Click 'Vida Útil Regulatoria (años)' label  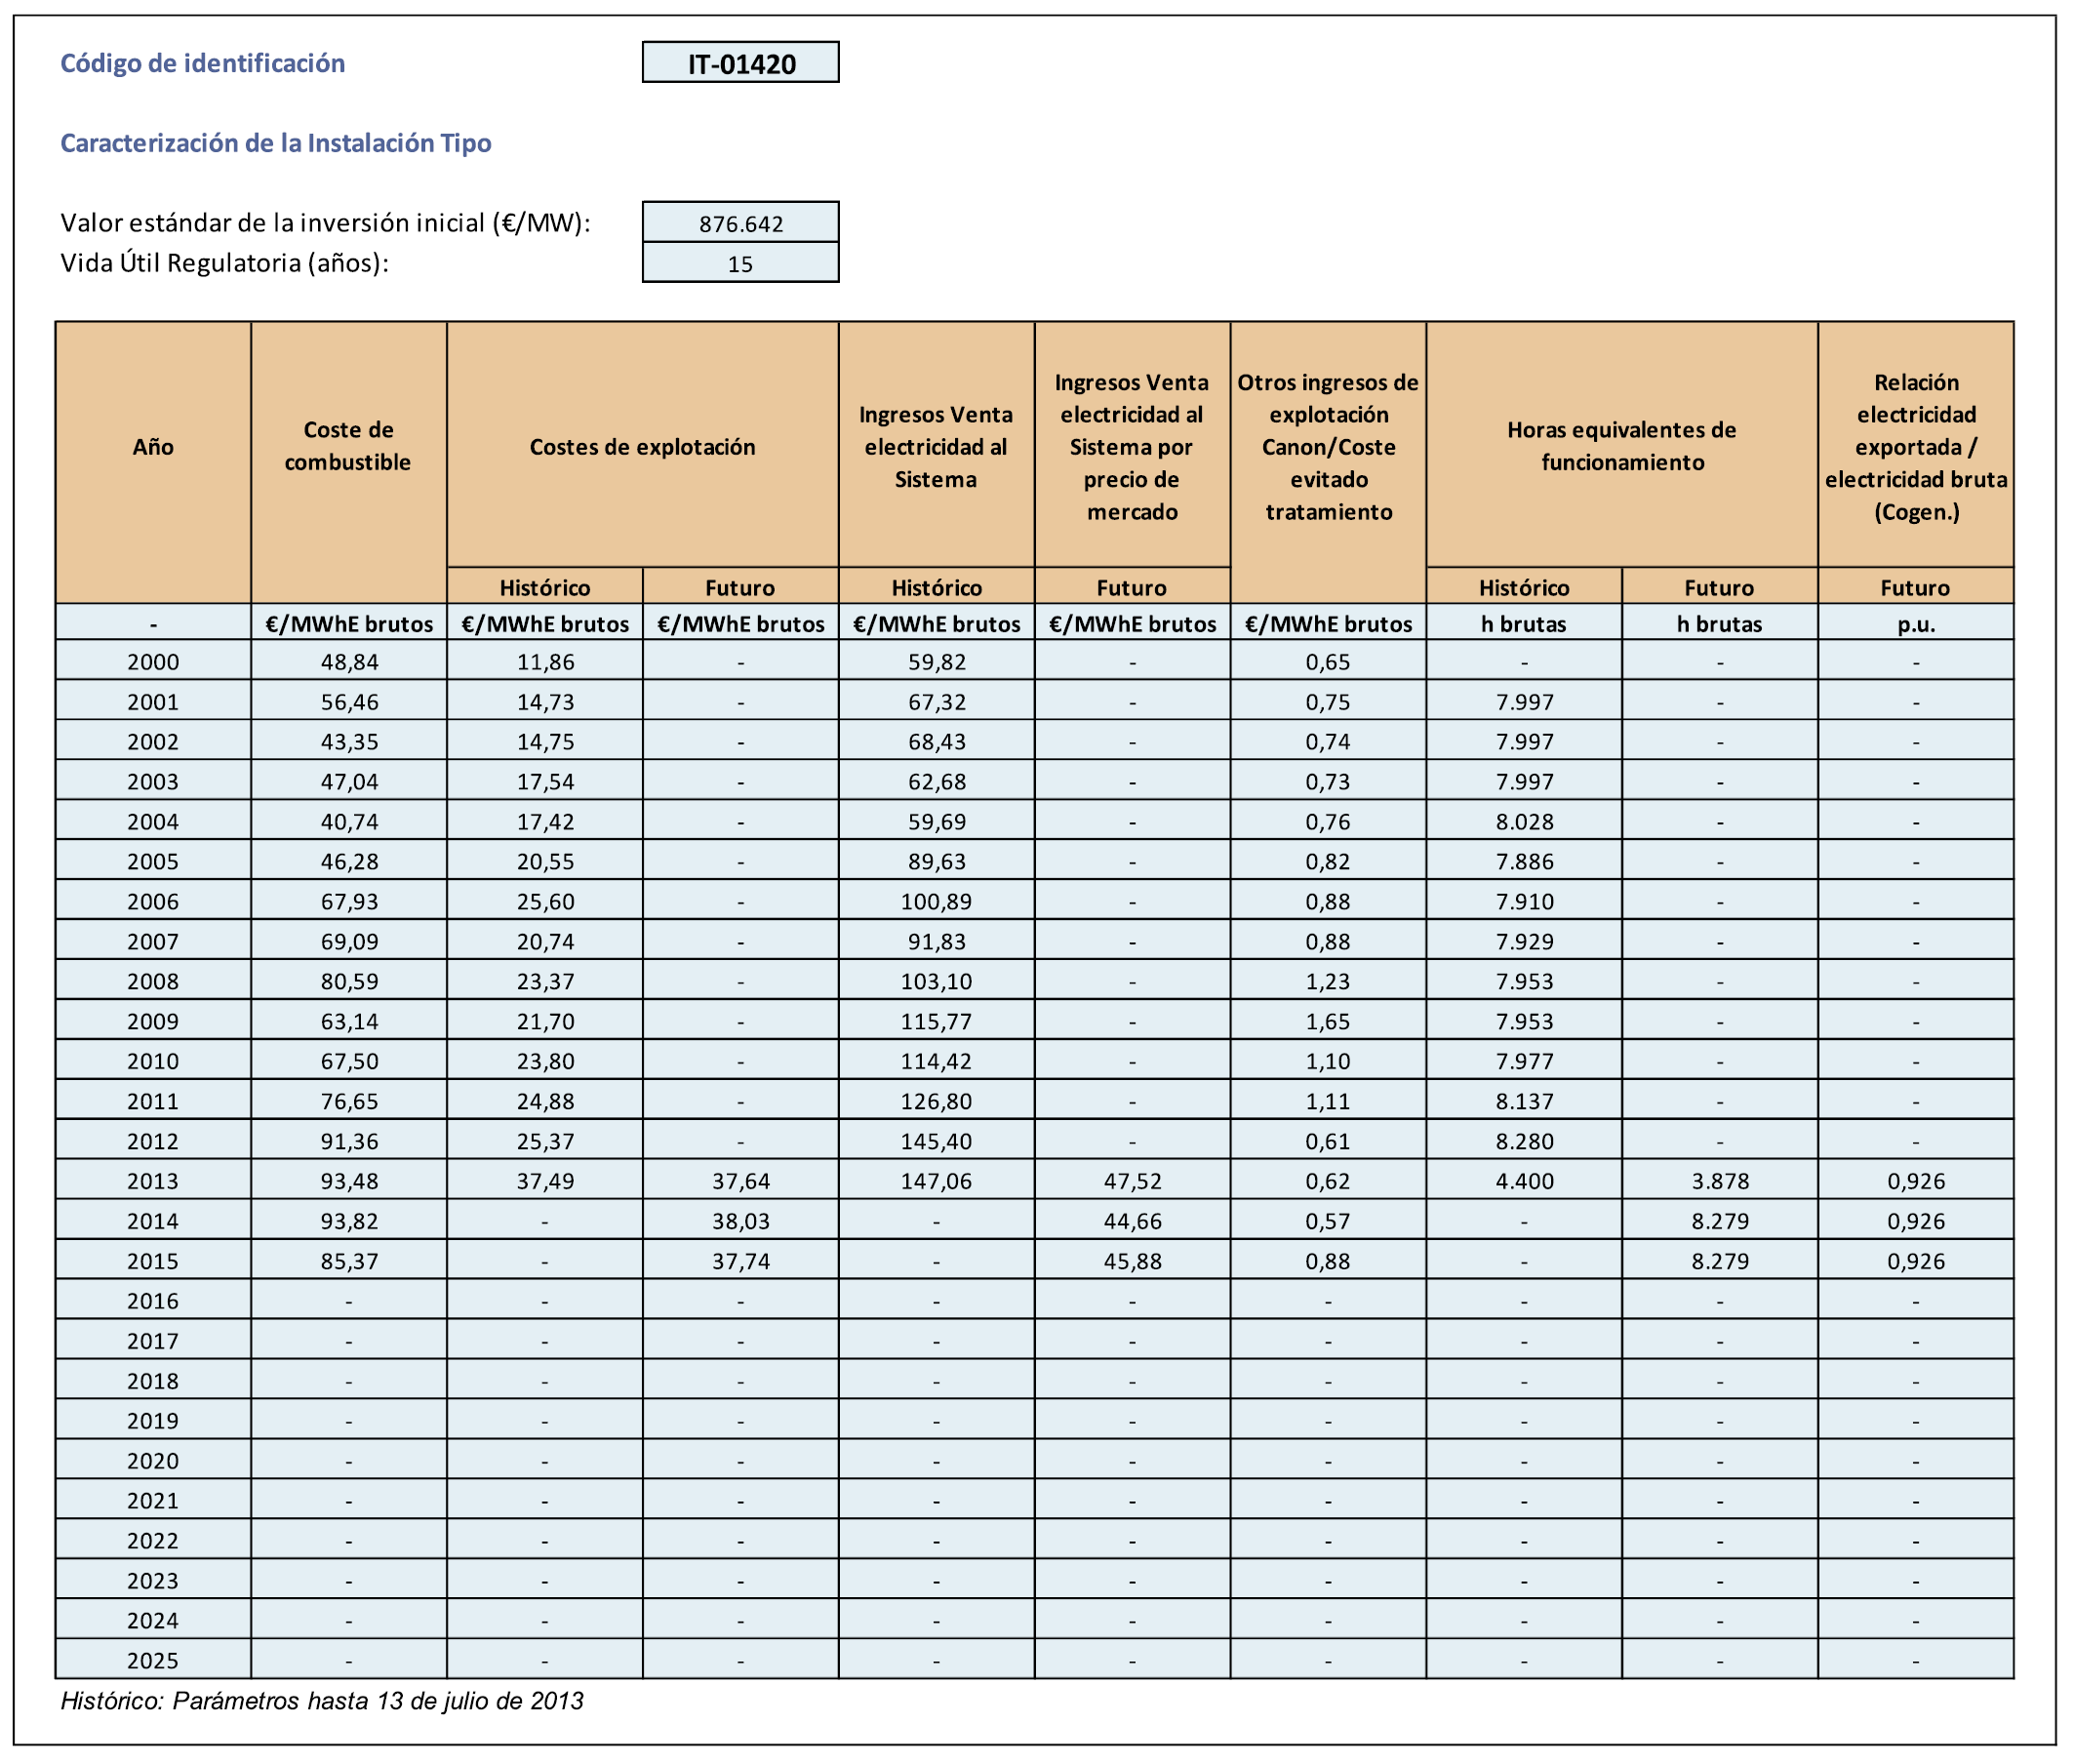(x=224, y=263)
